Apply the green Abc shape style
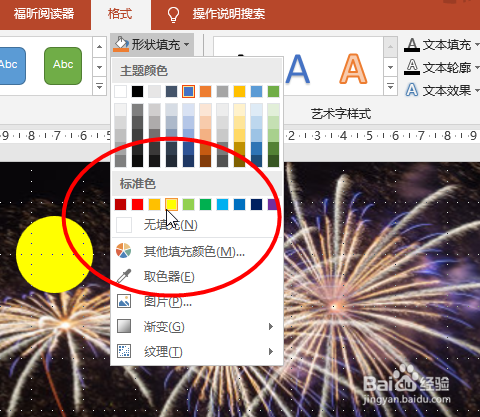The image size is (480, 417). (63, 66)
